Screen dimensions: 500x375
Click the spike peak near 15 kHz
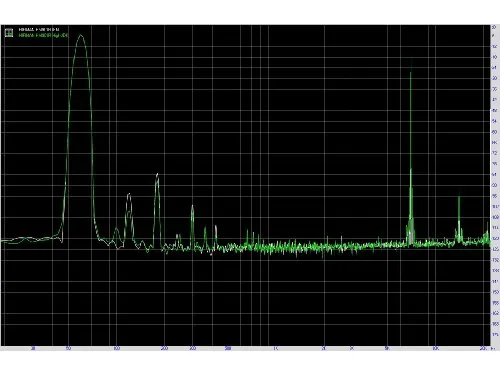459,197
